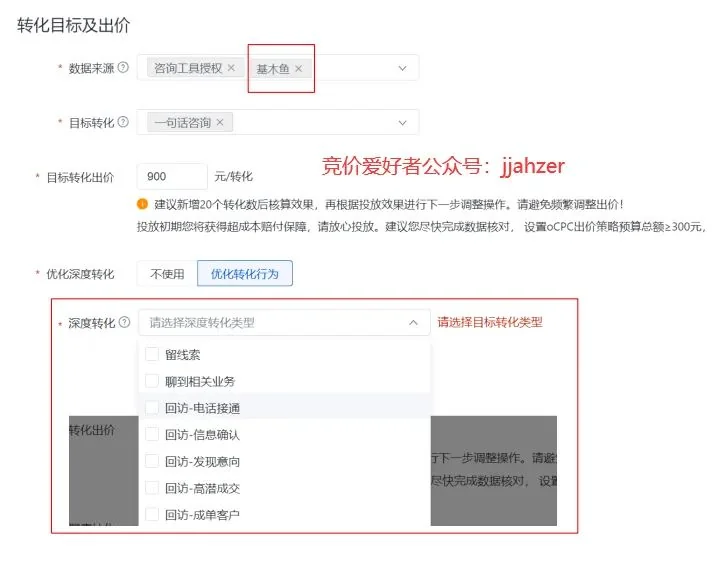Screen dimensions: 719x568
Task: Collapse the 深度转化 dropdown arrow
Action: (x=413, y=323)
